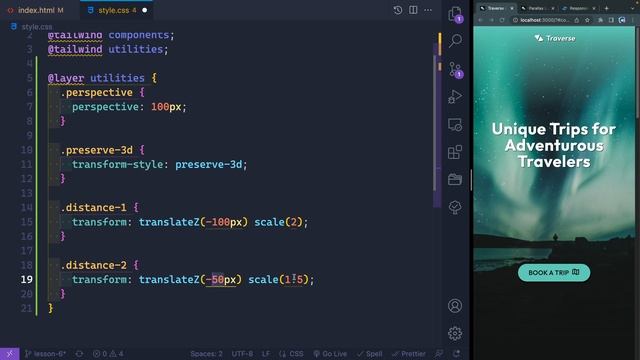Open a new browser tab
The height and width of the screenshot is (360, 640).
pyautogui.click(x=607, y=8)
